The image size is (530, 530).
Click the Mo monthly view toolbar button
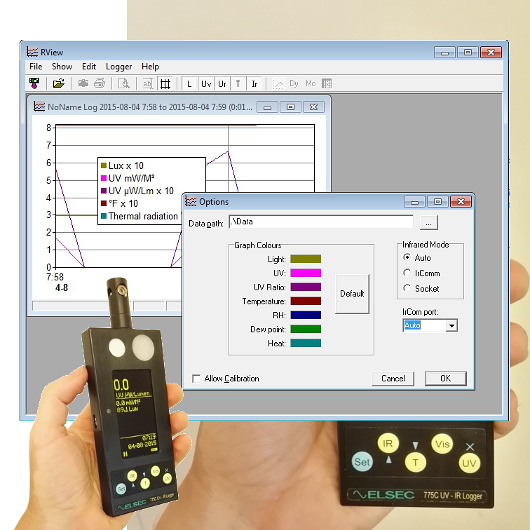click(310, 83)
